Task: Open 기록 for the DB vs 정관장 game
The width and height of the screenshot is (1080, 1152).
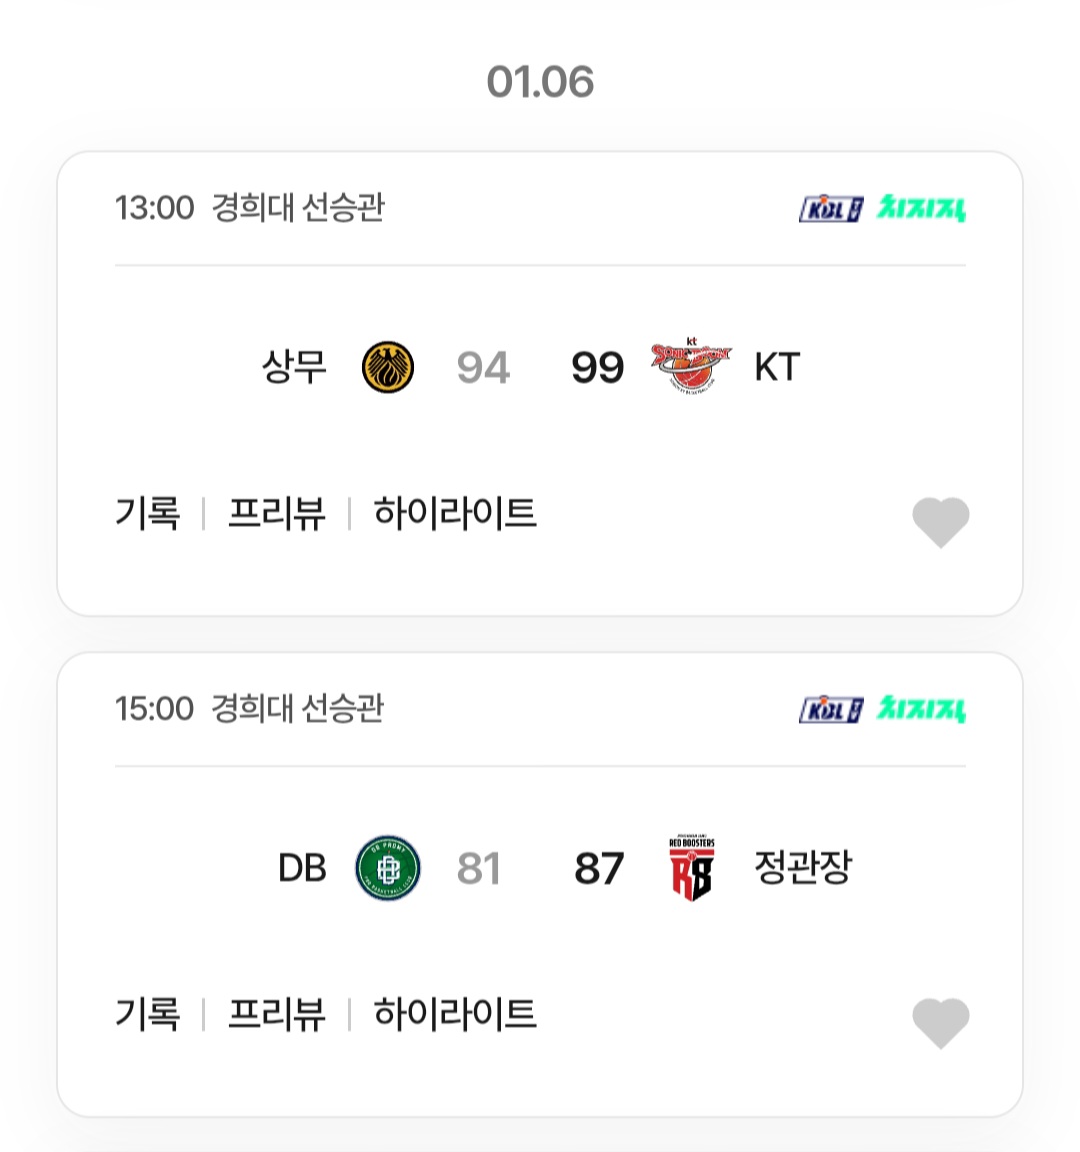Action: click(148, 1015)
